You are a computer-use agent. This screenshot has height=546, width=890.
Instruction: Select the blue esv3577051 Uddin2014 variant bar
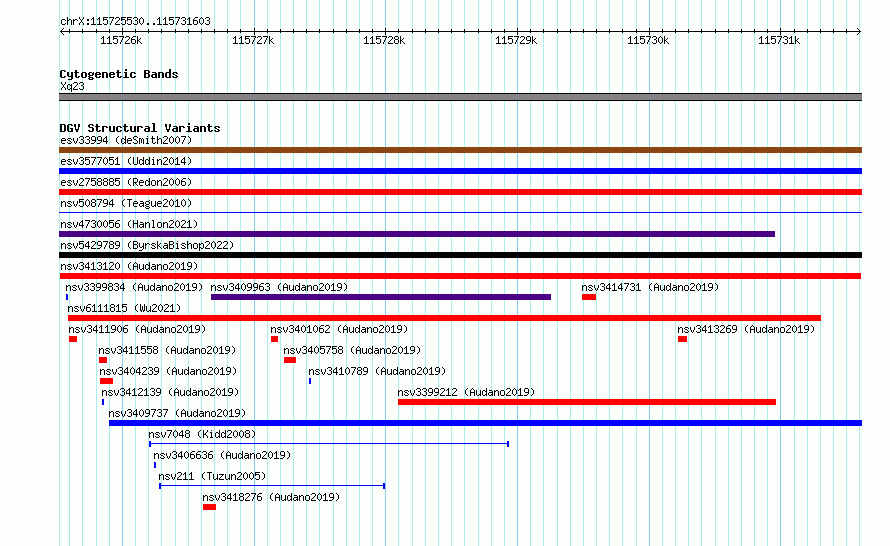tap(460, 171)
